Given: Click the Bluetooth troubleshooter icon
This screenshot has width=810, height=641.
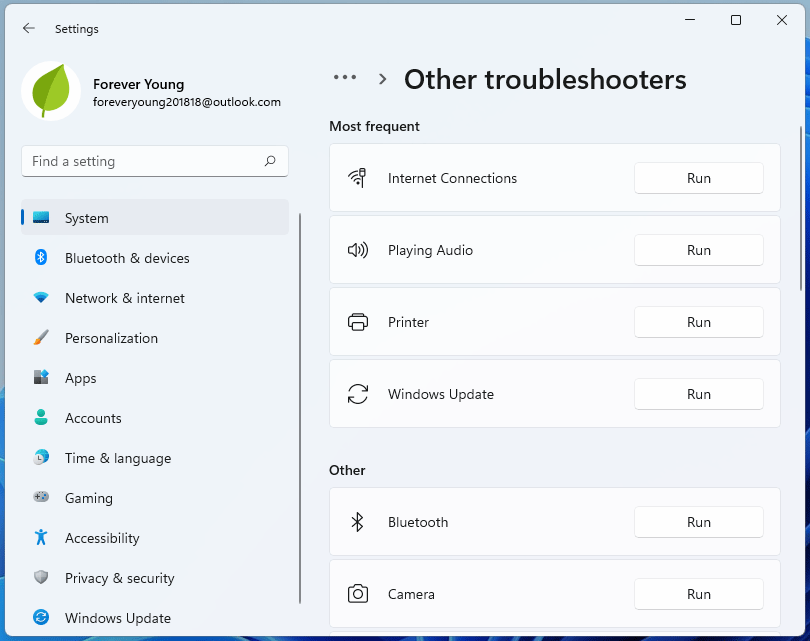Looking at the screenshot, I should (357, 522).
